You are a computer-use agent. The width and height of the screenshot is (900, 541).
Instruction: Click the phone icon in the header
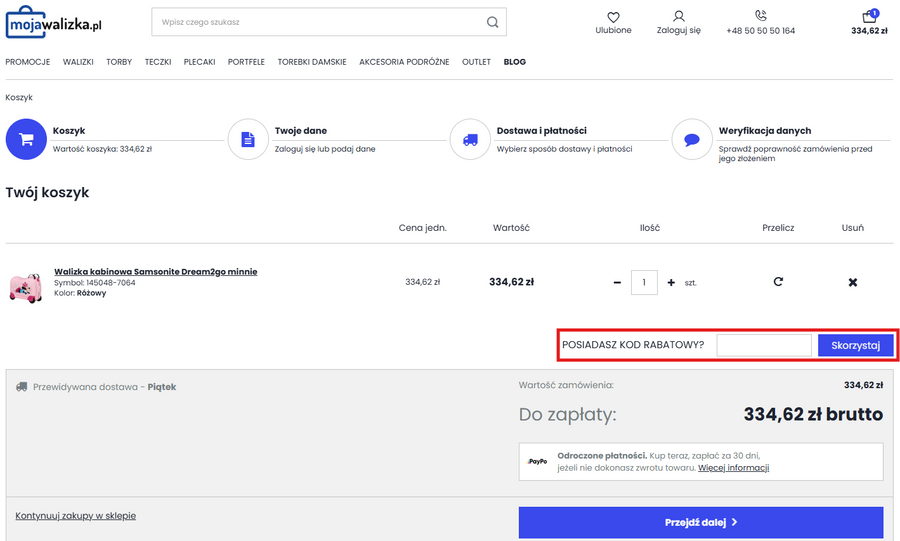click(760, 16)
